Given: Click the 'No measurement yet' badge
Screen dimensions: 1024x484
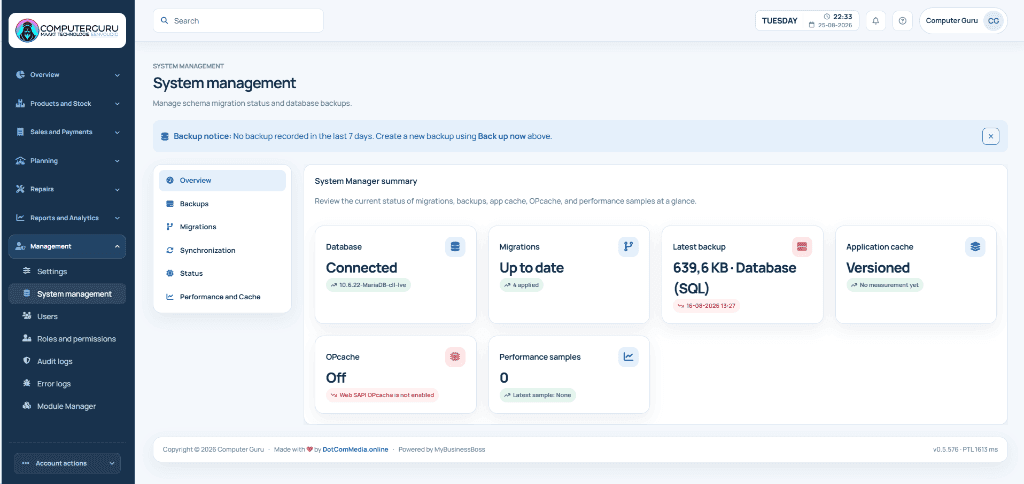Looking at the screenshot, I should [x=885, y=285].
